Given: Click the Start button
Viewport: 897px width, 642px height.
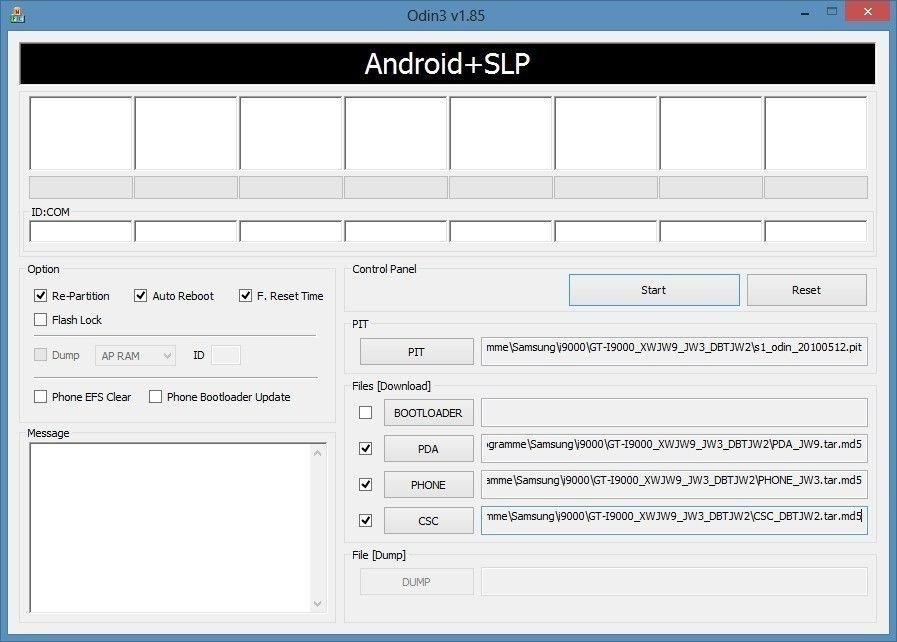Looking at the screenshot, I should 654,290.
